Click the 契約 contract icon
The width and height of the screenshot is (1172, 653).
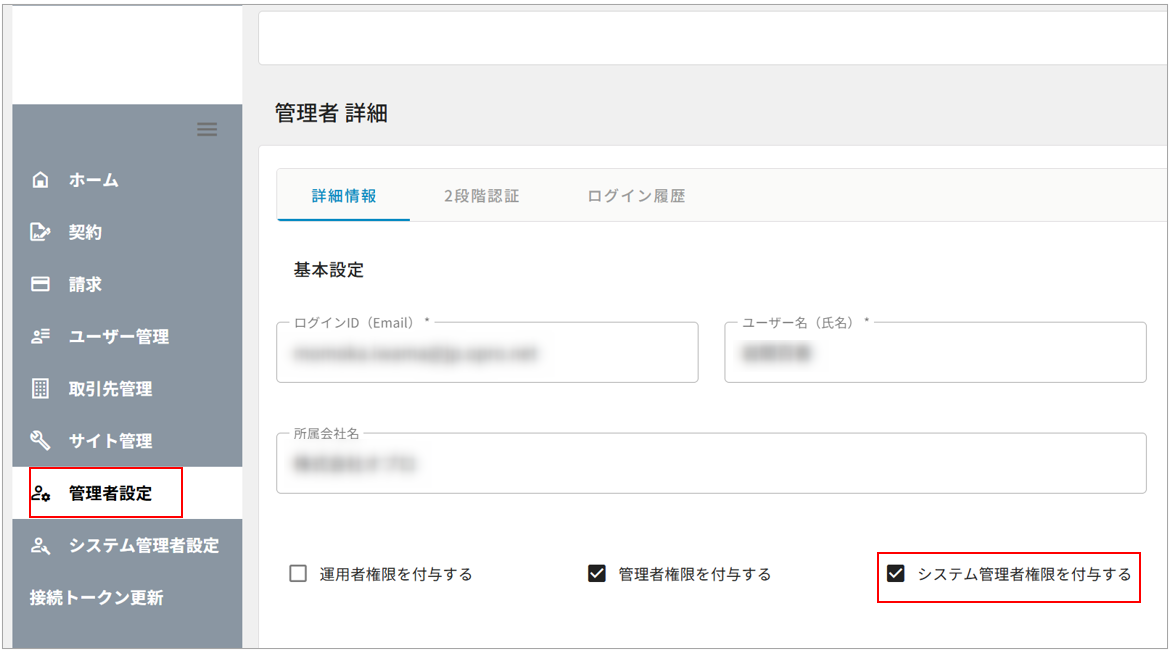tap(40, 233)
